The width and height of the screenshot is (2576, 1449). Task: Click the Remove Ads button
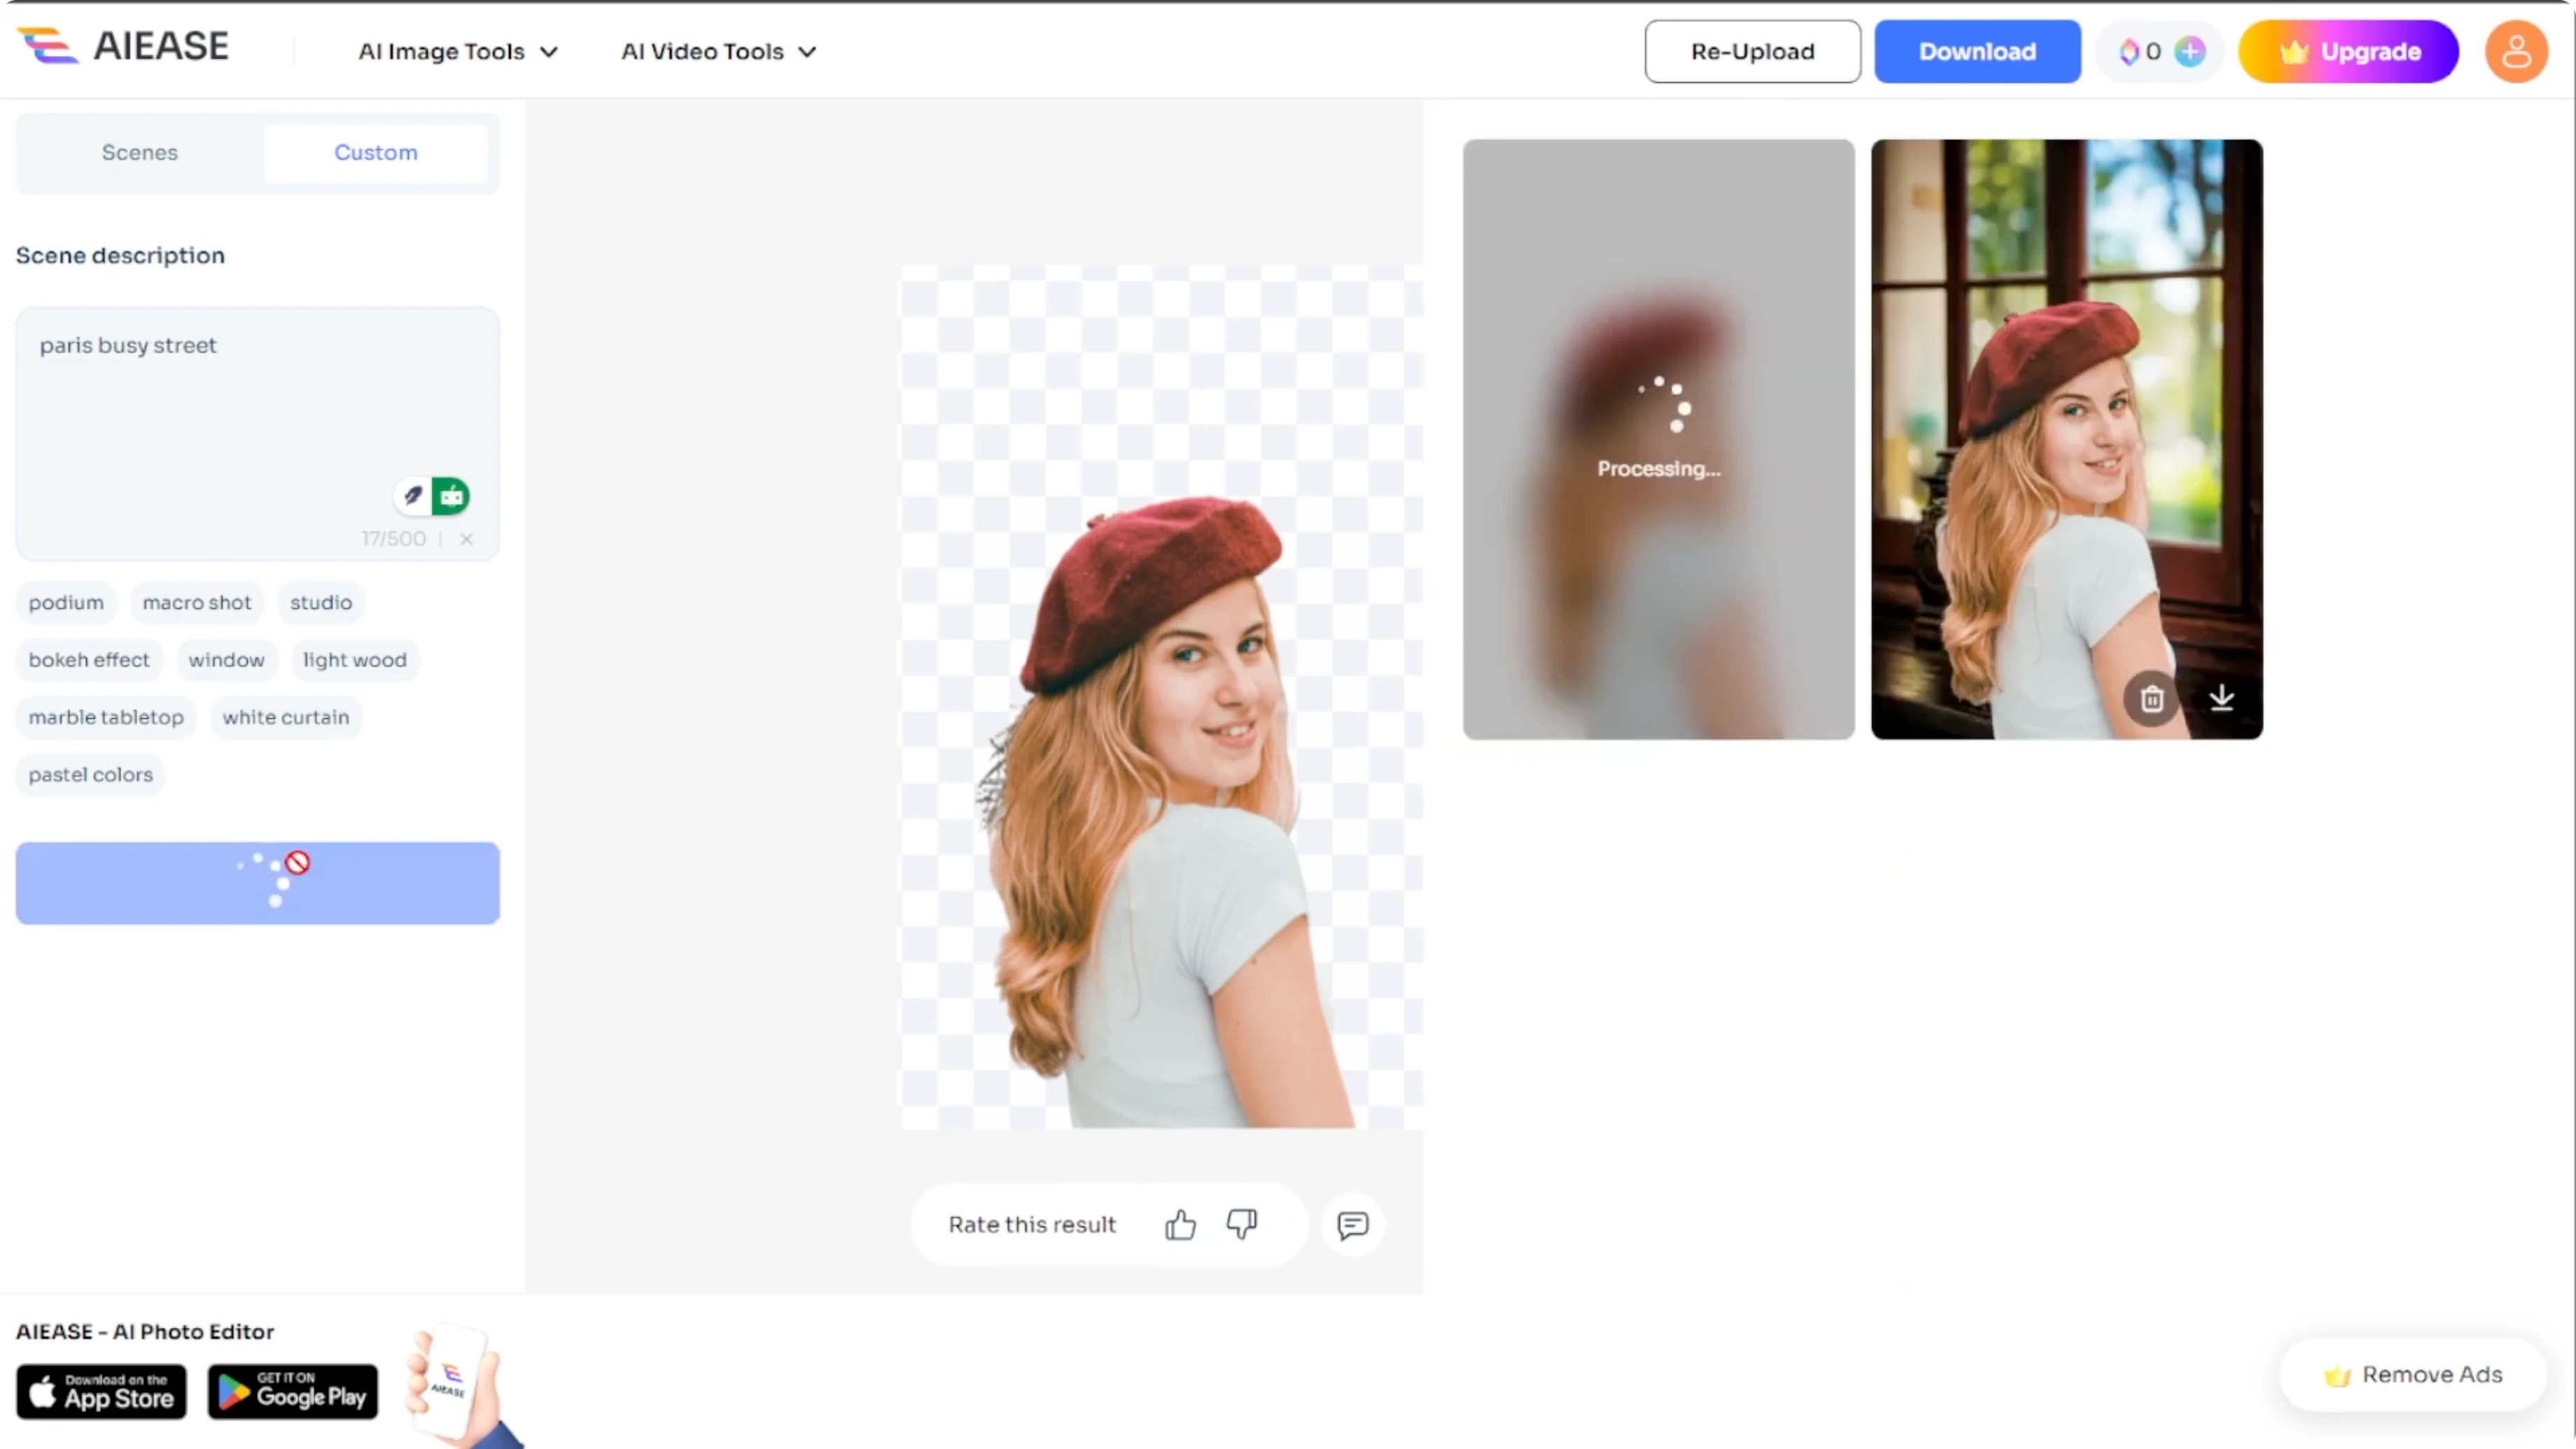[x=2412, y=1375]
